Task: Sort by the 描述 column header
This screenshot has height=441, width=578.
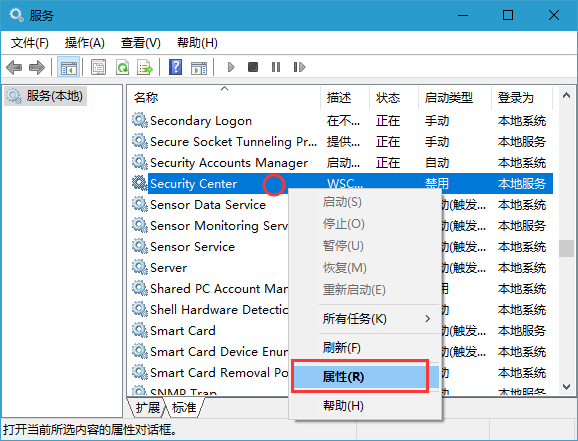Action: [x=345, y=98]
